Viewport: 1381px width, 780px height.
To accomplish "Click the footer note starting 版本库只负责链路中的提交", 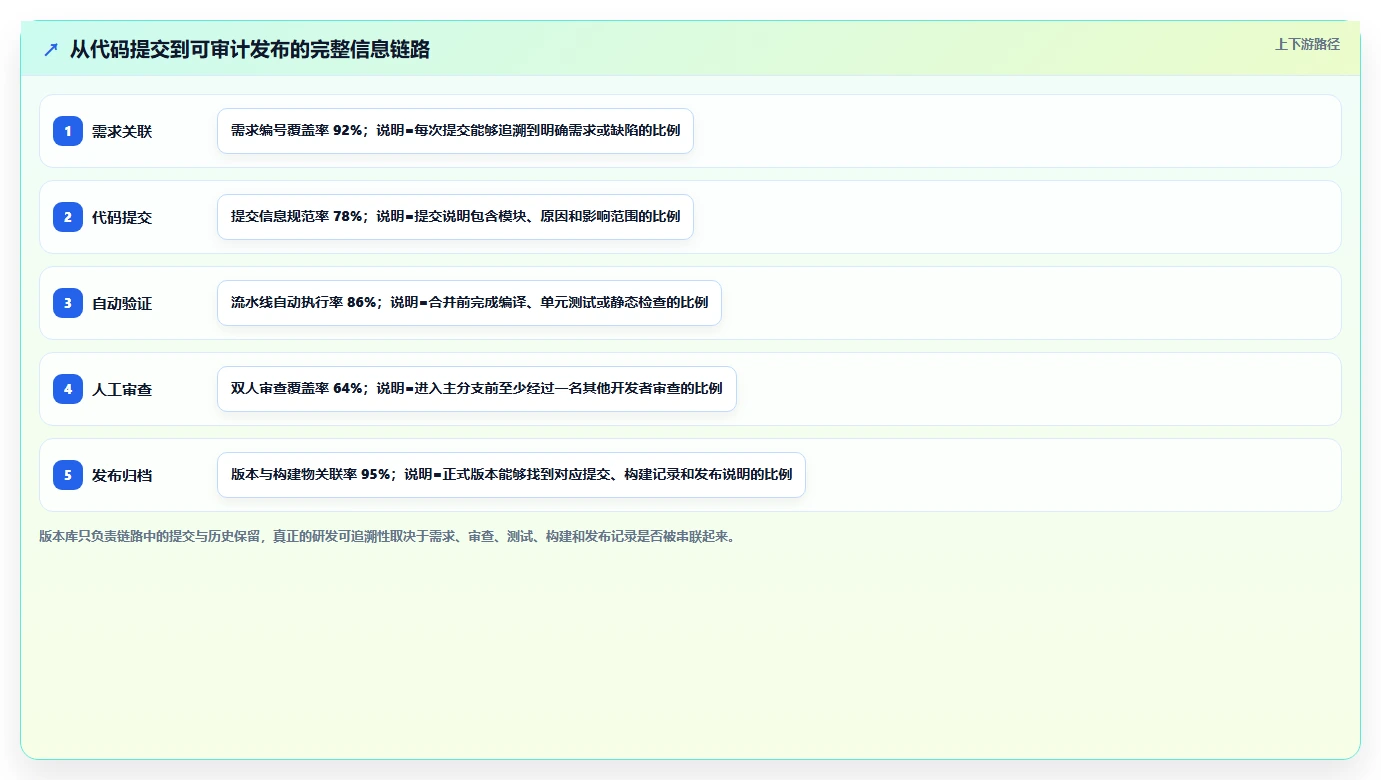I will tap(388, 536).
